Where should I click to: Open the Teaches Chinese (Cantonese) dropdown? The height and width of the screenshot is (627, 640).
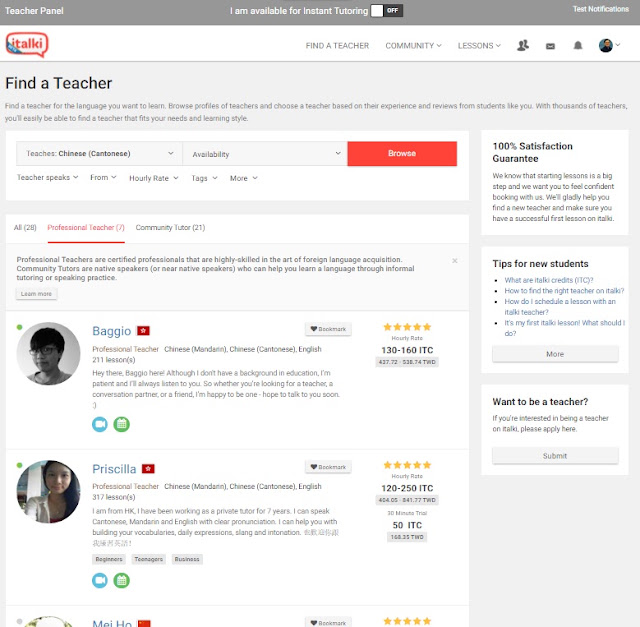(99, 153)
